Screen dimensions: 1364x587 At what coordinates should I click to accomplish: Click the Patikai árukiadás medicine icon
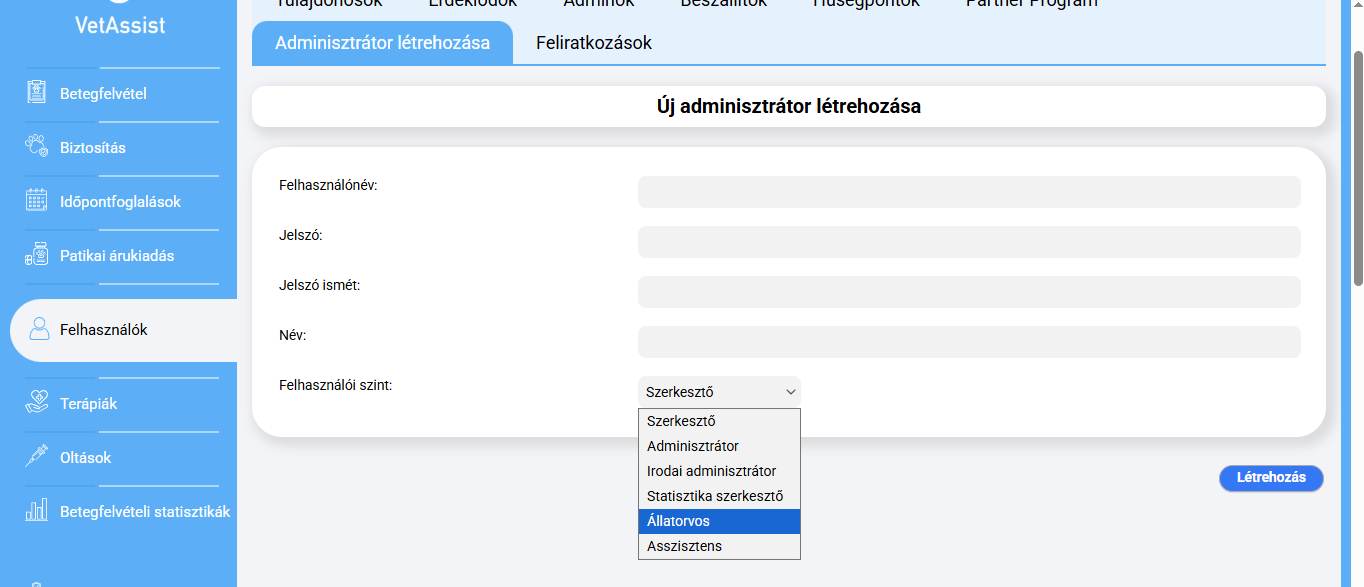point(37,255)
